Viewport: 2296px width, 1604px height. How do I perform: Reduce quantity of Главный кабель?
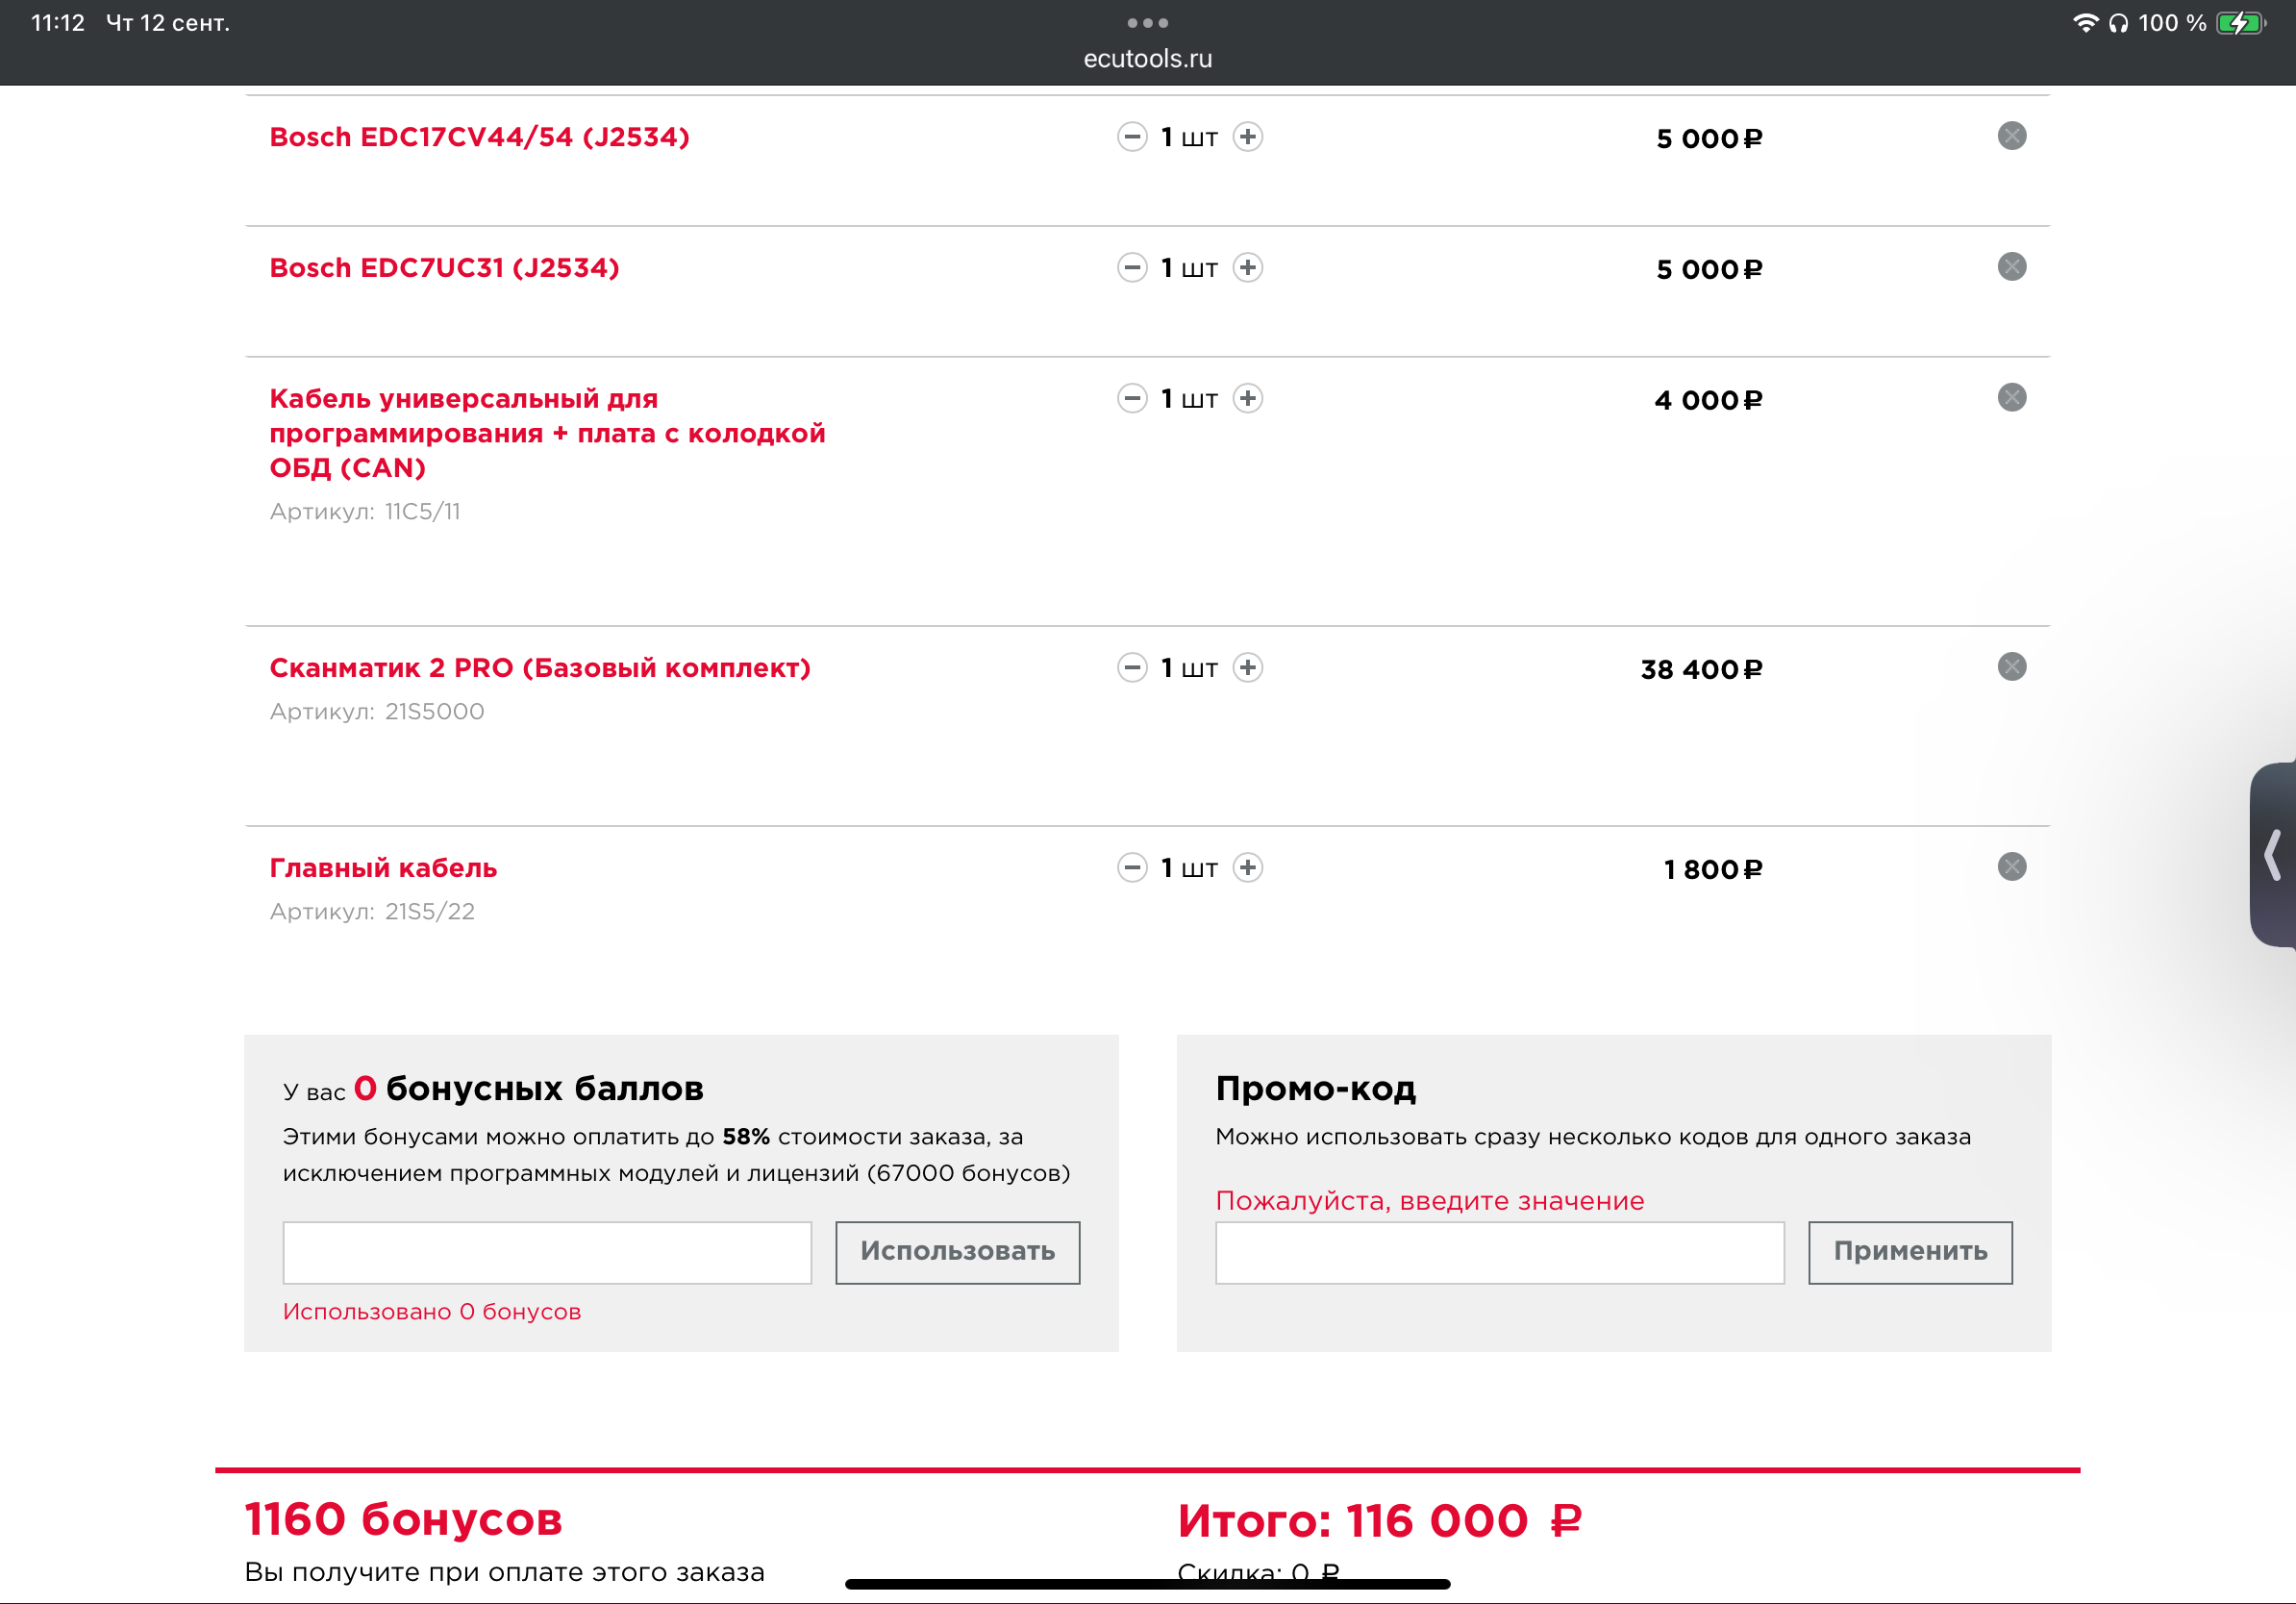pyautogui.click(x=1132, y=868)
